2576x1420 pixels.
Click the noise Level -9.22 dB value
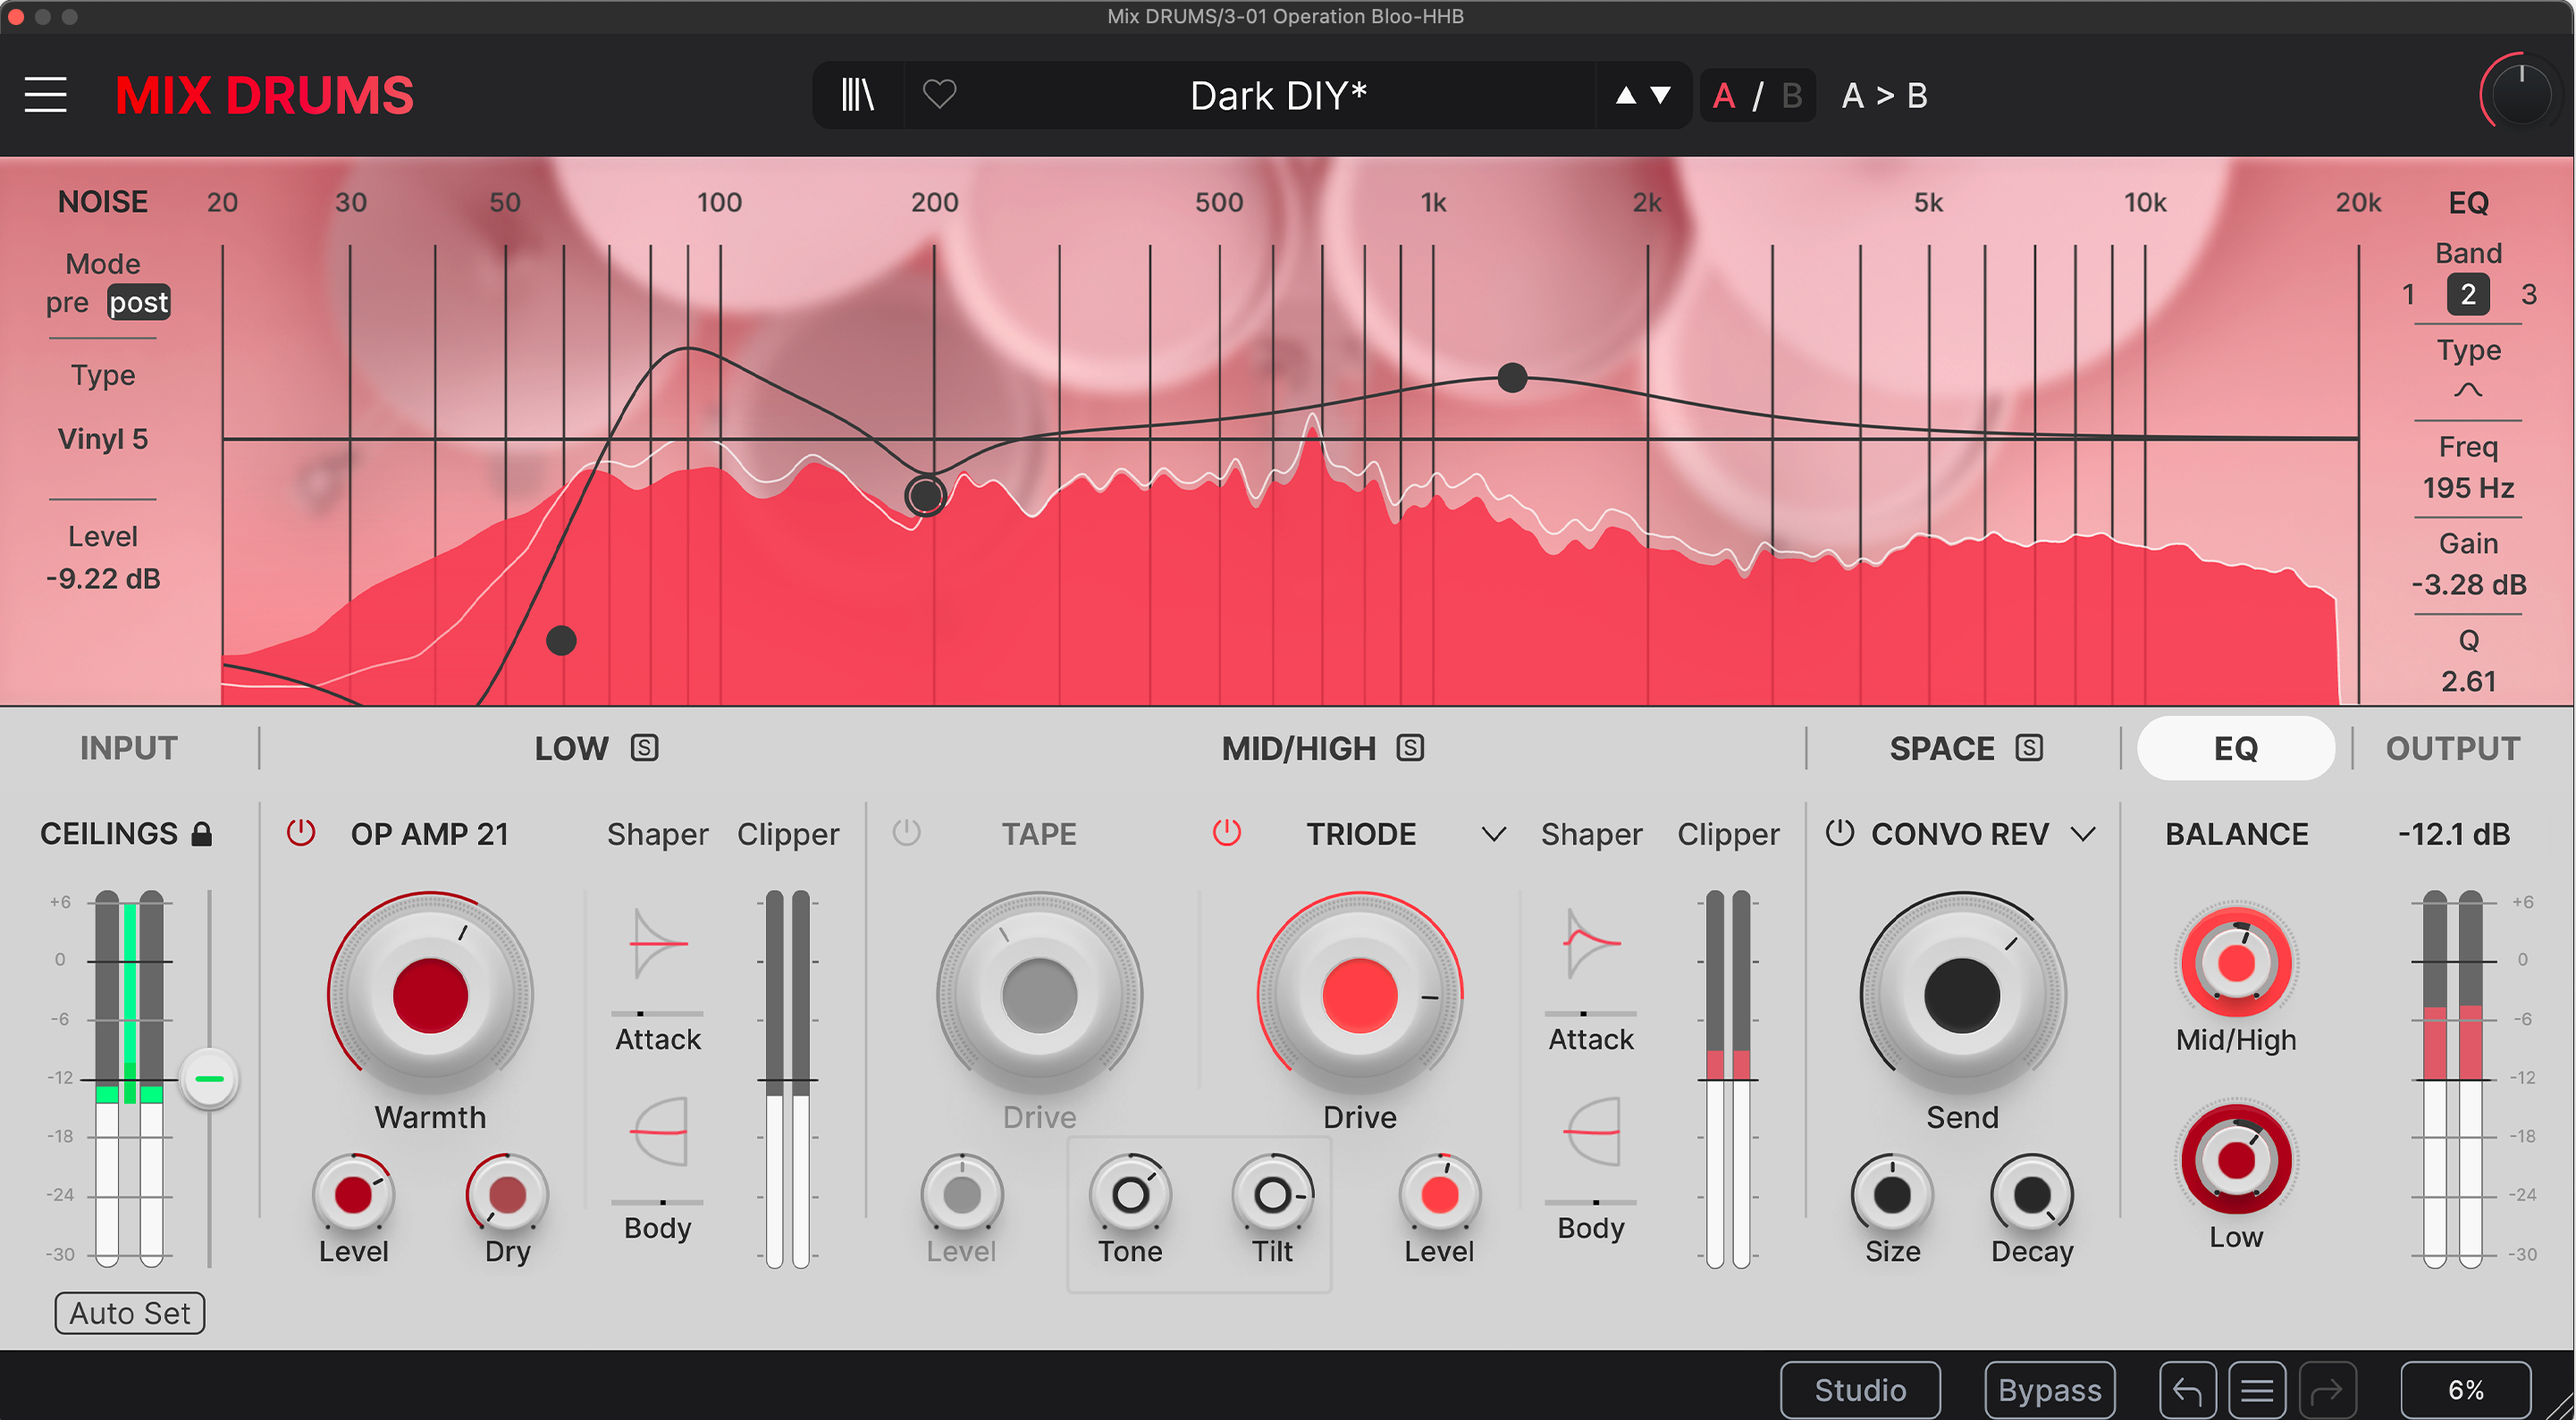pyautogui.click(x=102, y=578)
